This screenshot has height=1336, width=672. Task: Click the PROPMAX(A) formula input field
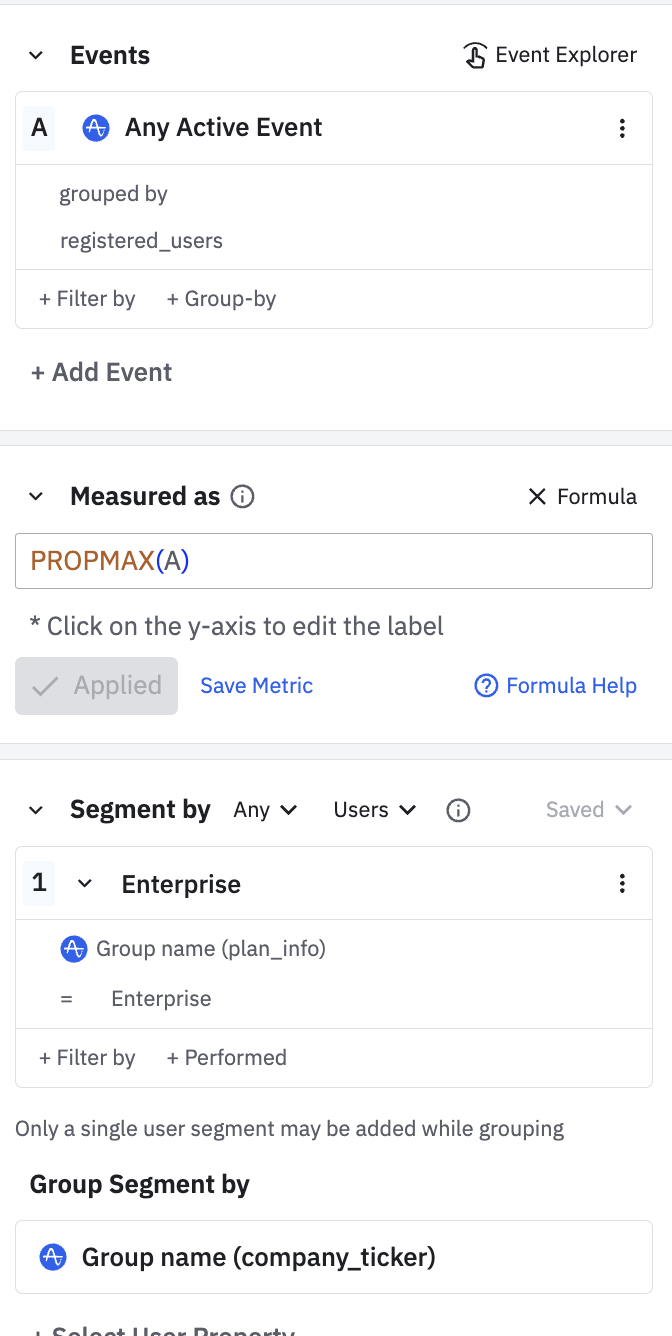[x=334, y=561]
